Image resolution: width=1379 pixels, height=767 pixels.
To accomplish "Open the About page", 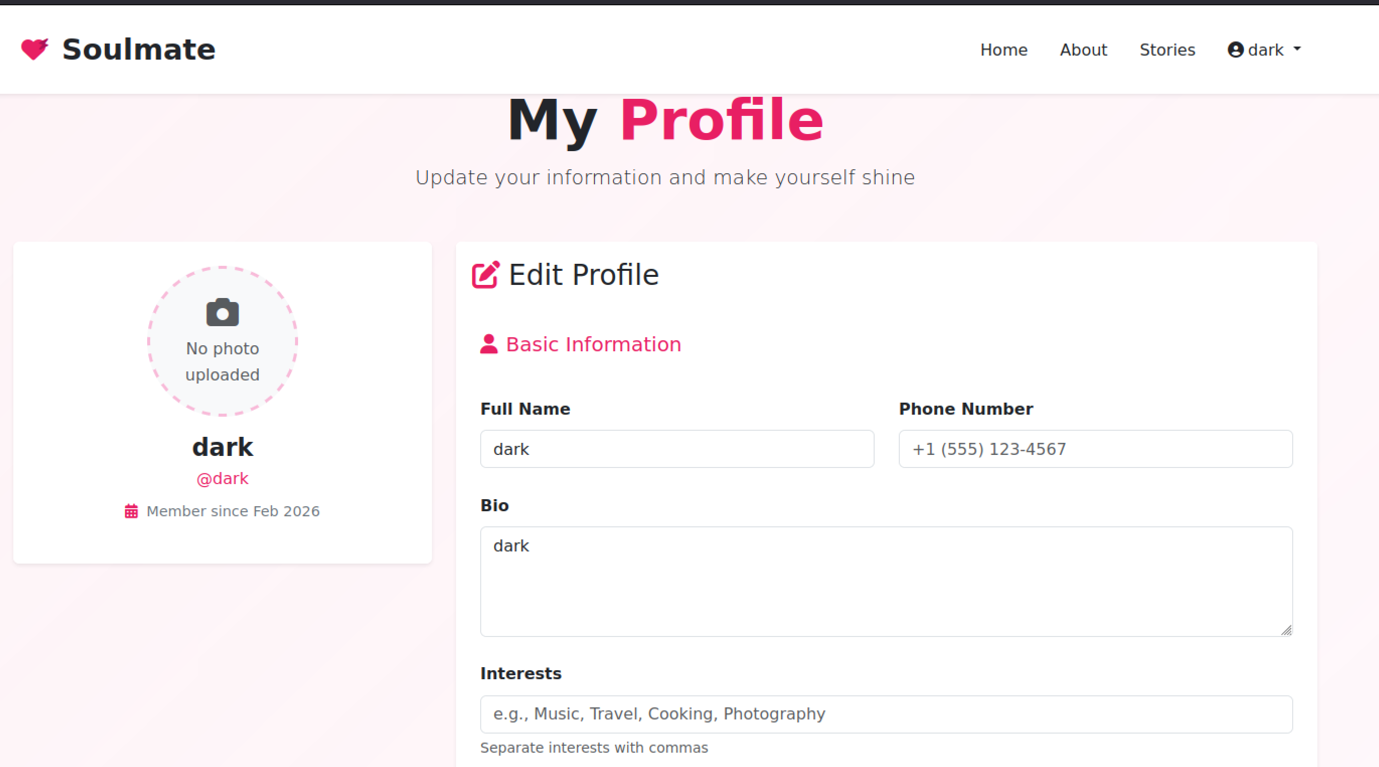I will click(1083, 50).
